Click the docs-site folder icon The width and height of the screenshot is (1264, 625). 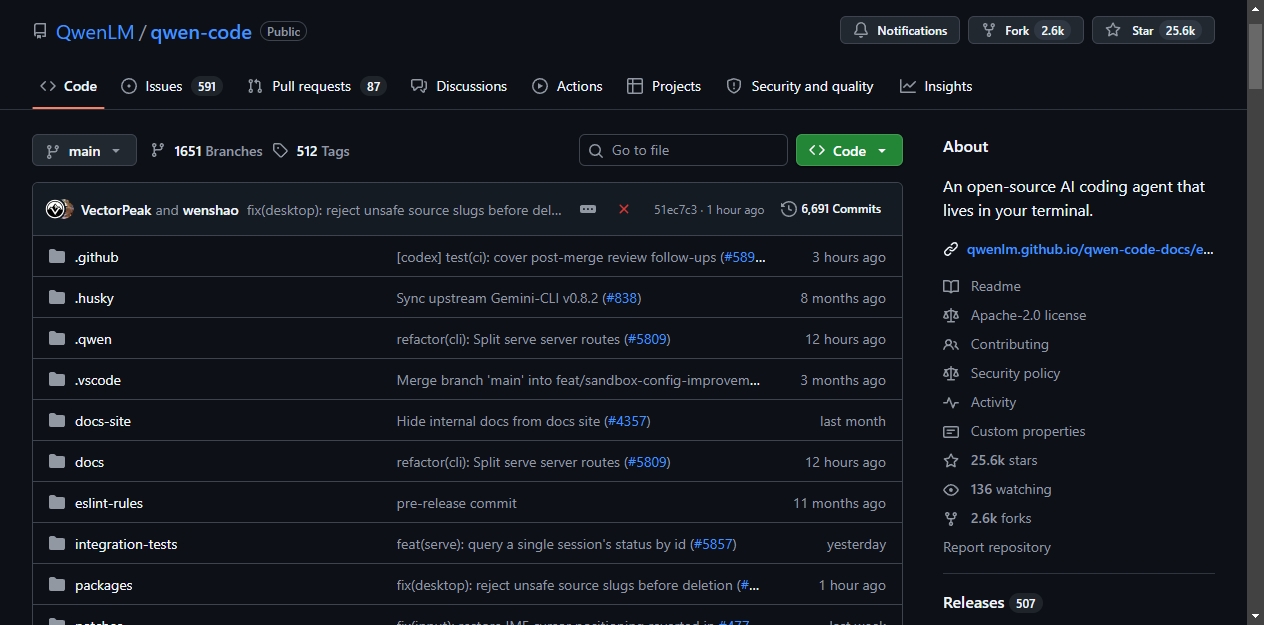pos(57,421)
